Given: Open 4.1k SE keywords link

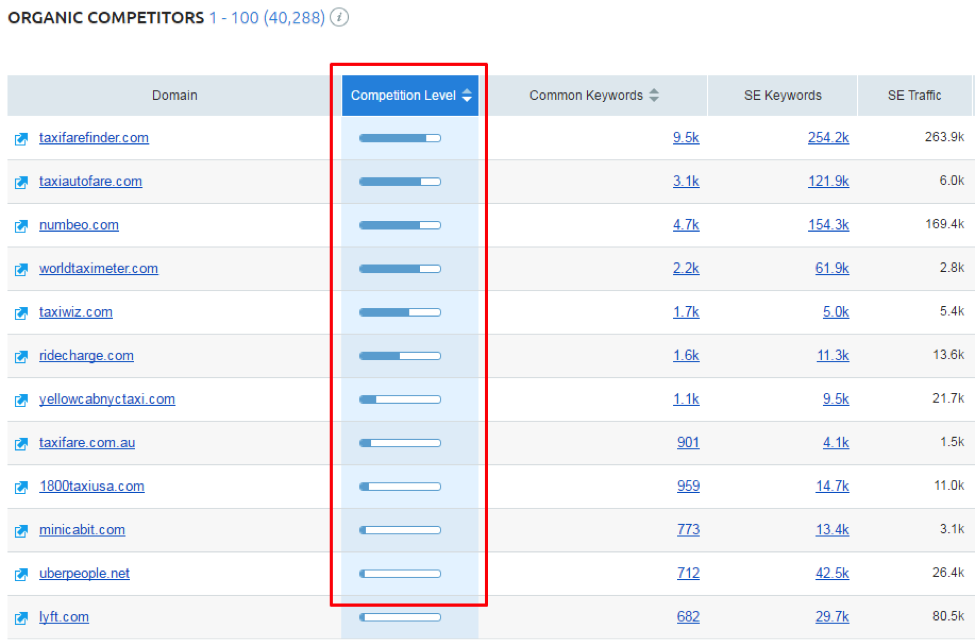Looking at the screenshot, I should click(836, 442).
